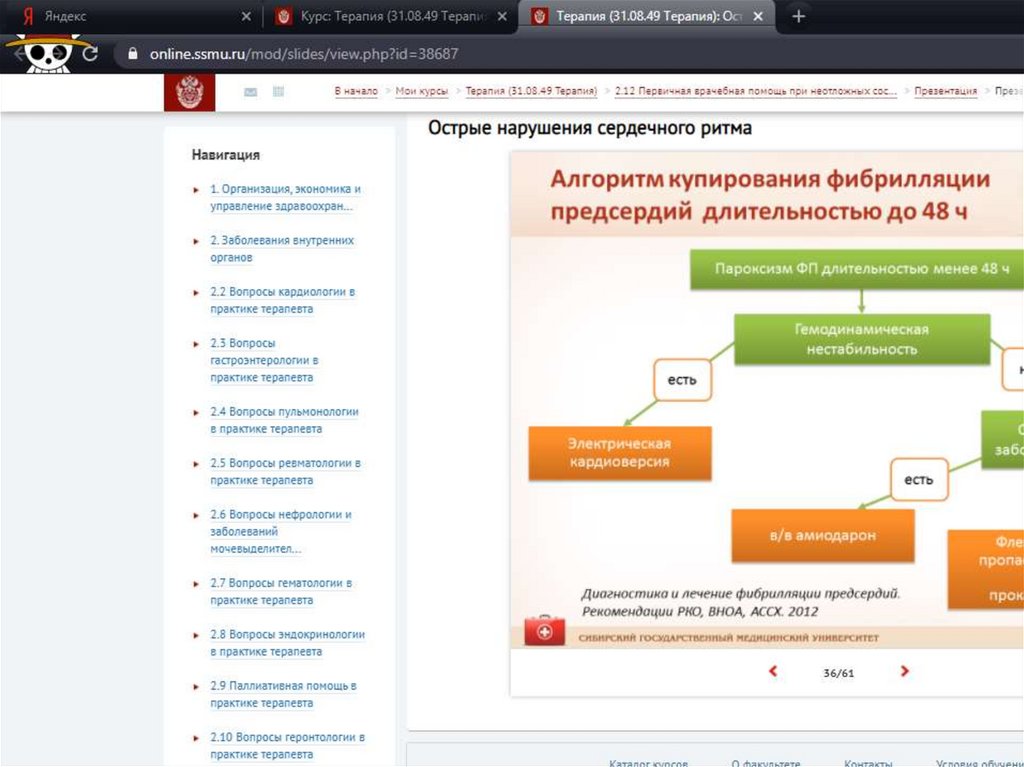
Task: Open the messages envelope icon
Action: (251, 92)
